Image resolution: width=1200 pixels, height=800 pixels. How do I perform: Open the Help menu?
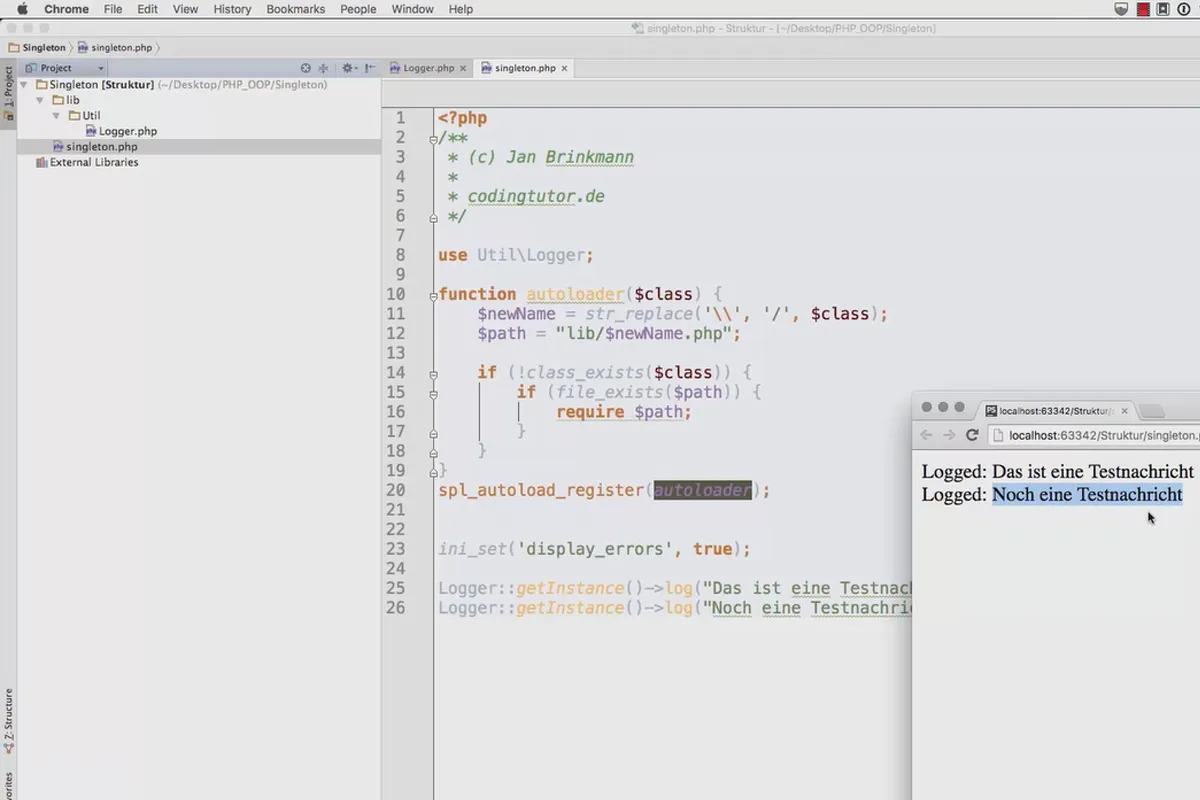(x=460, y=9)
